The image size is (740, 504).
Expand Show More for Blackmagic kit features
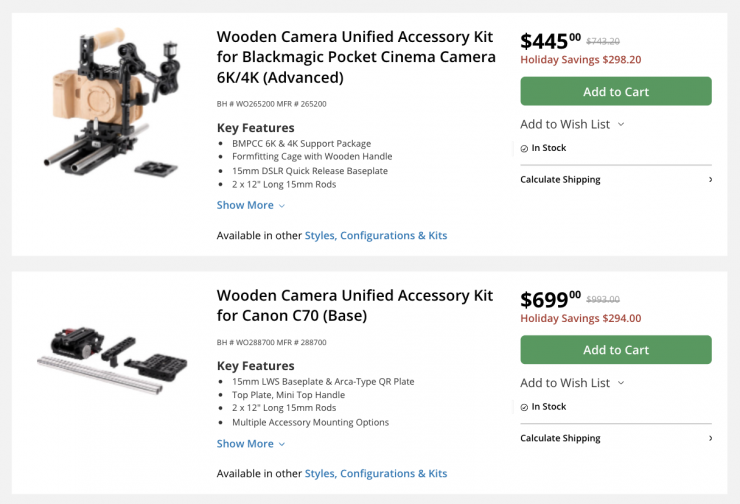251,205
